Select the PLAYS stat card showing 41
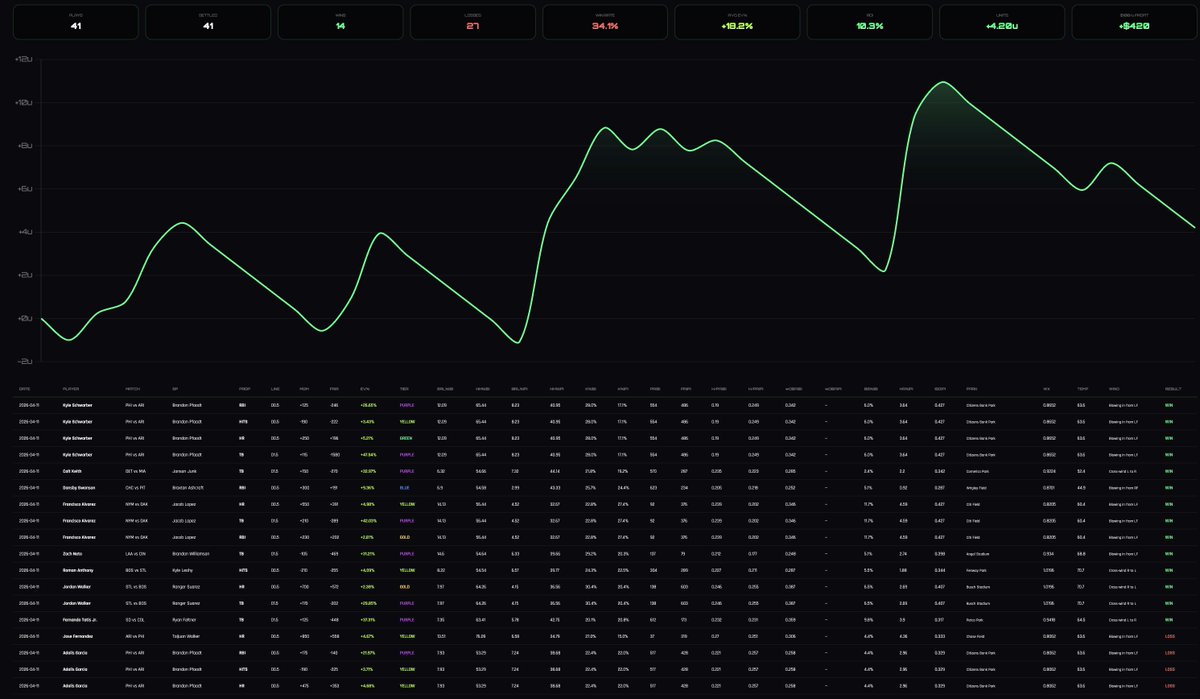Image resolution: width=1200 pixels, height=699 pixels. (76, 22)
